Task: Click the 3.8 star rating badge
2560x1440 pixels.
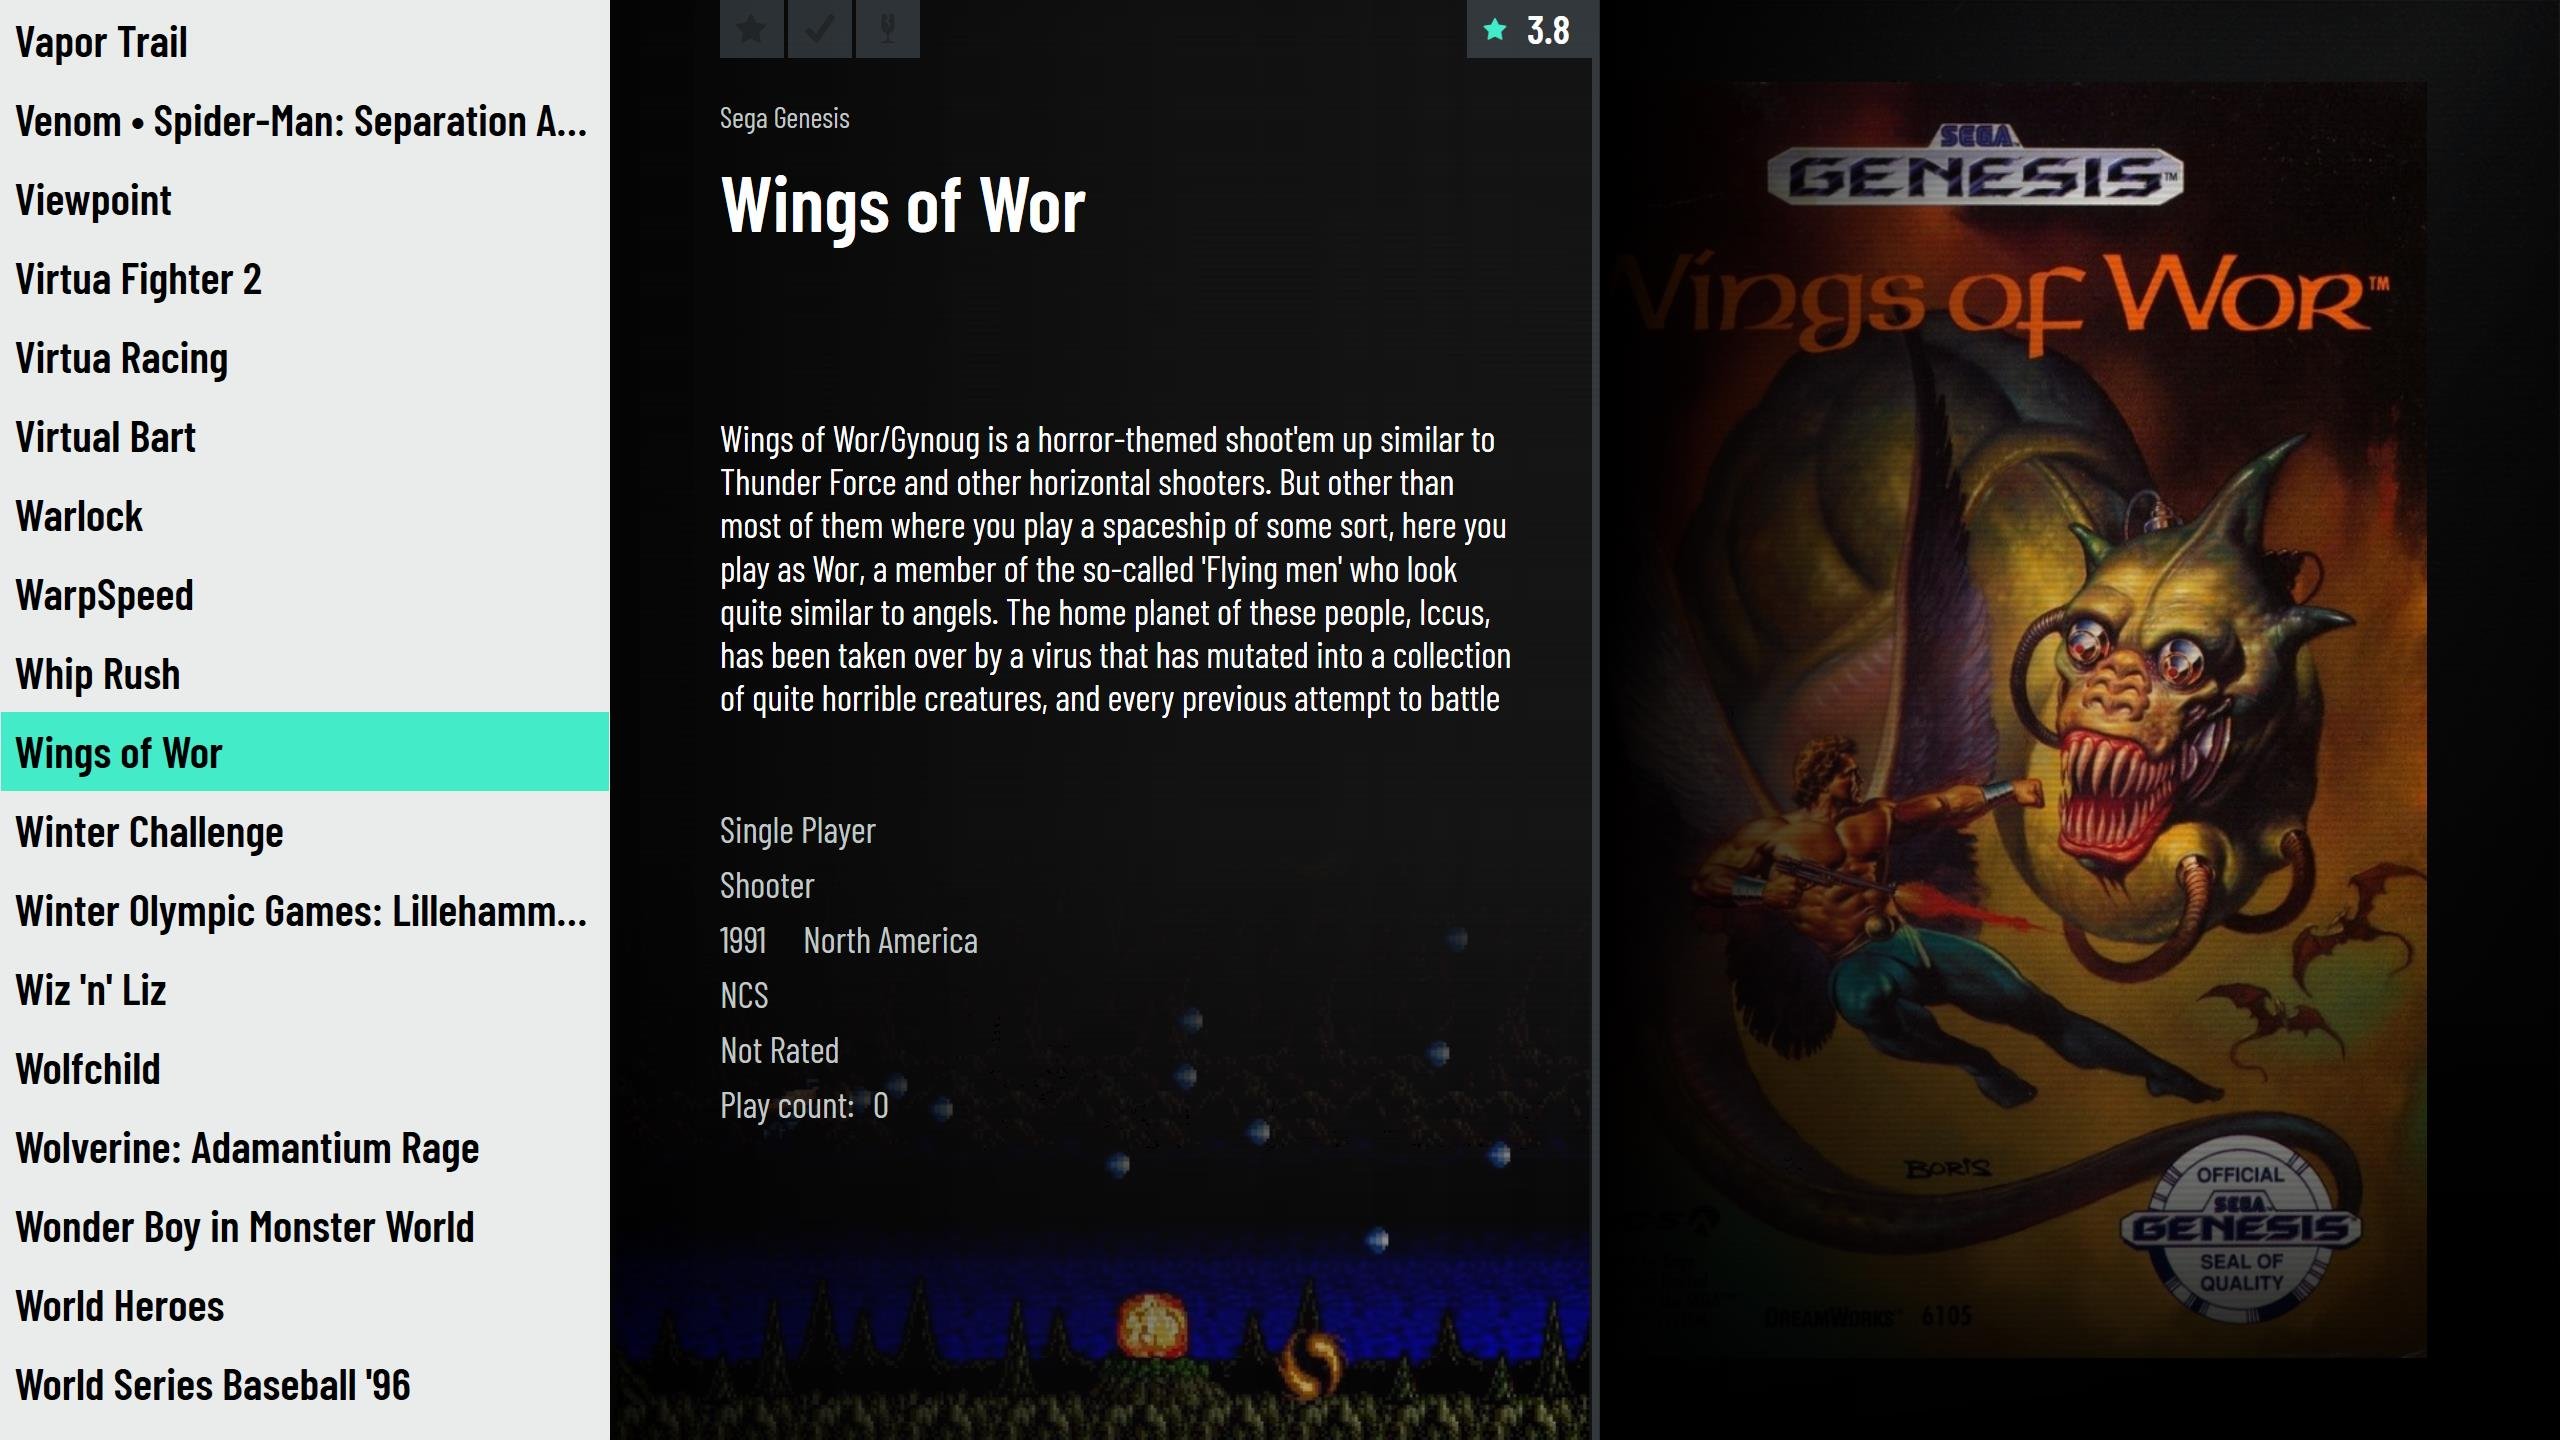Action: coord(1529,30)
